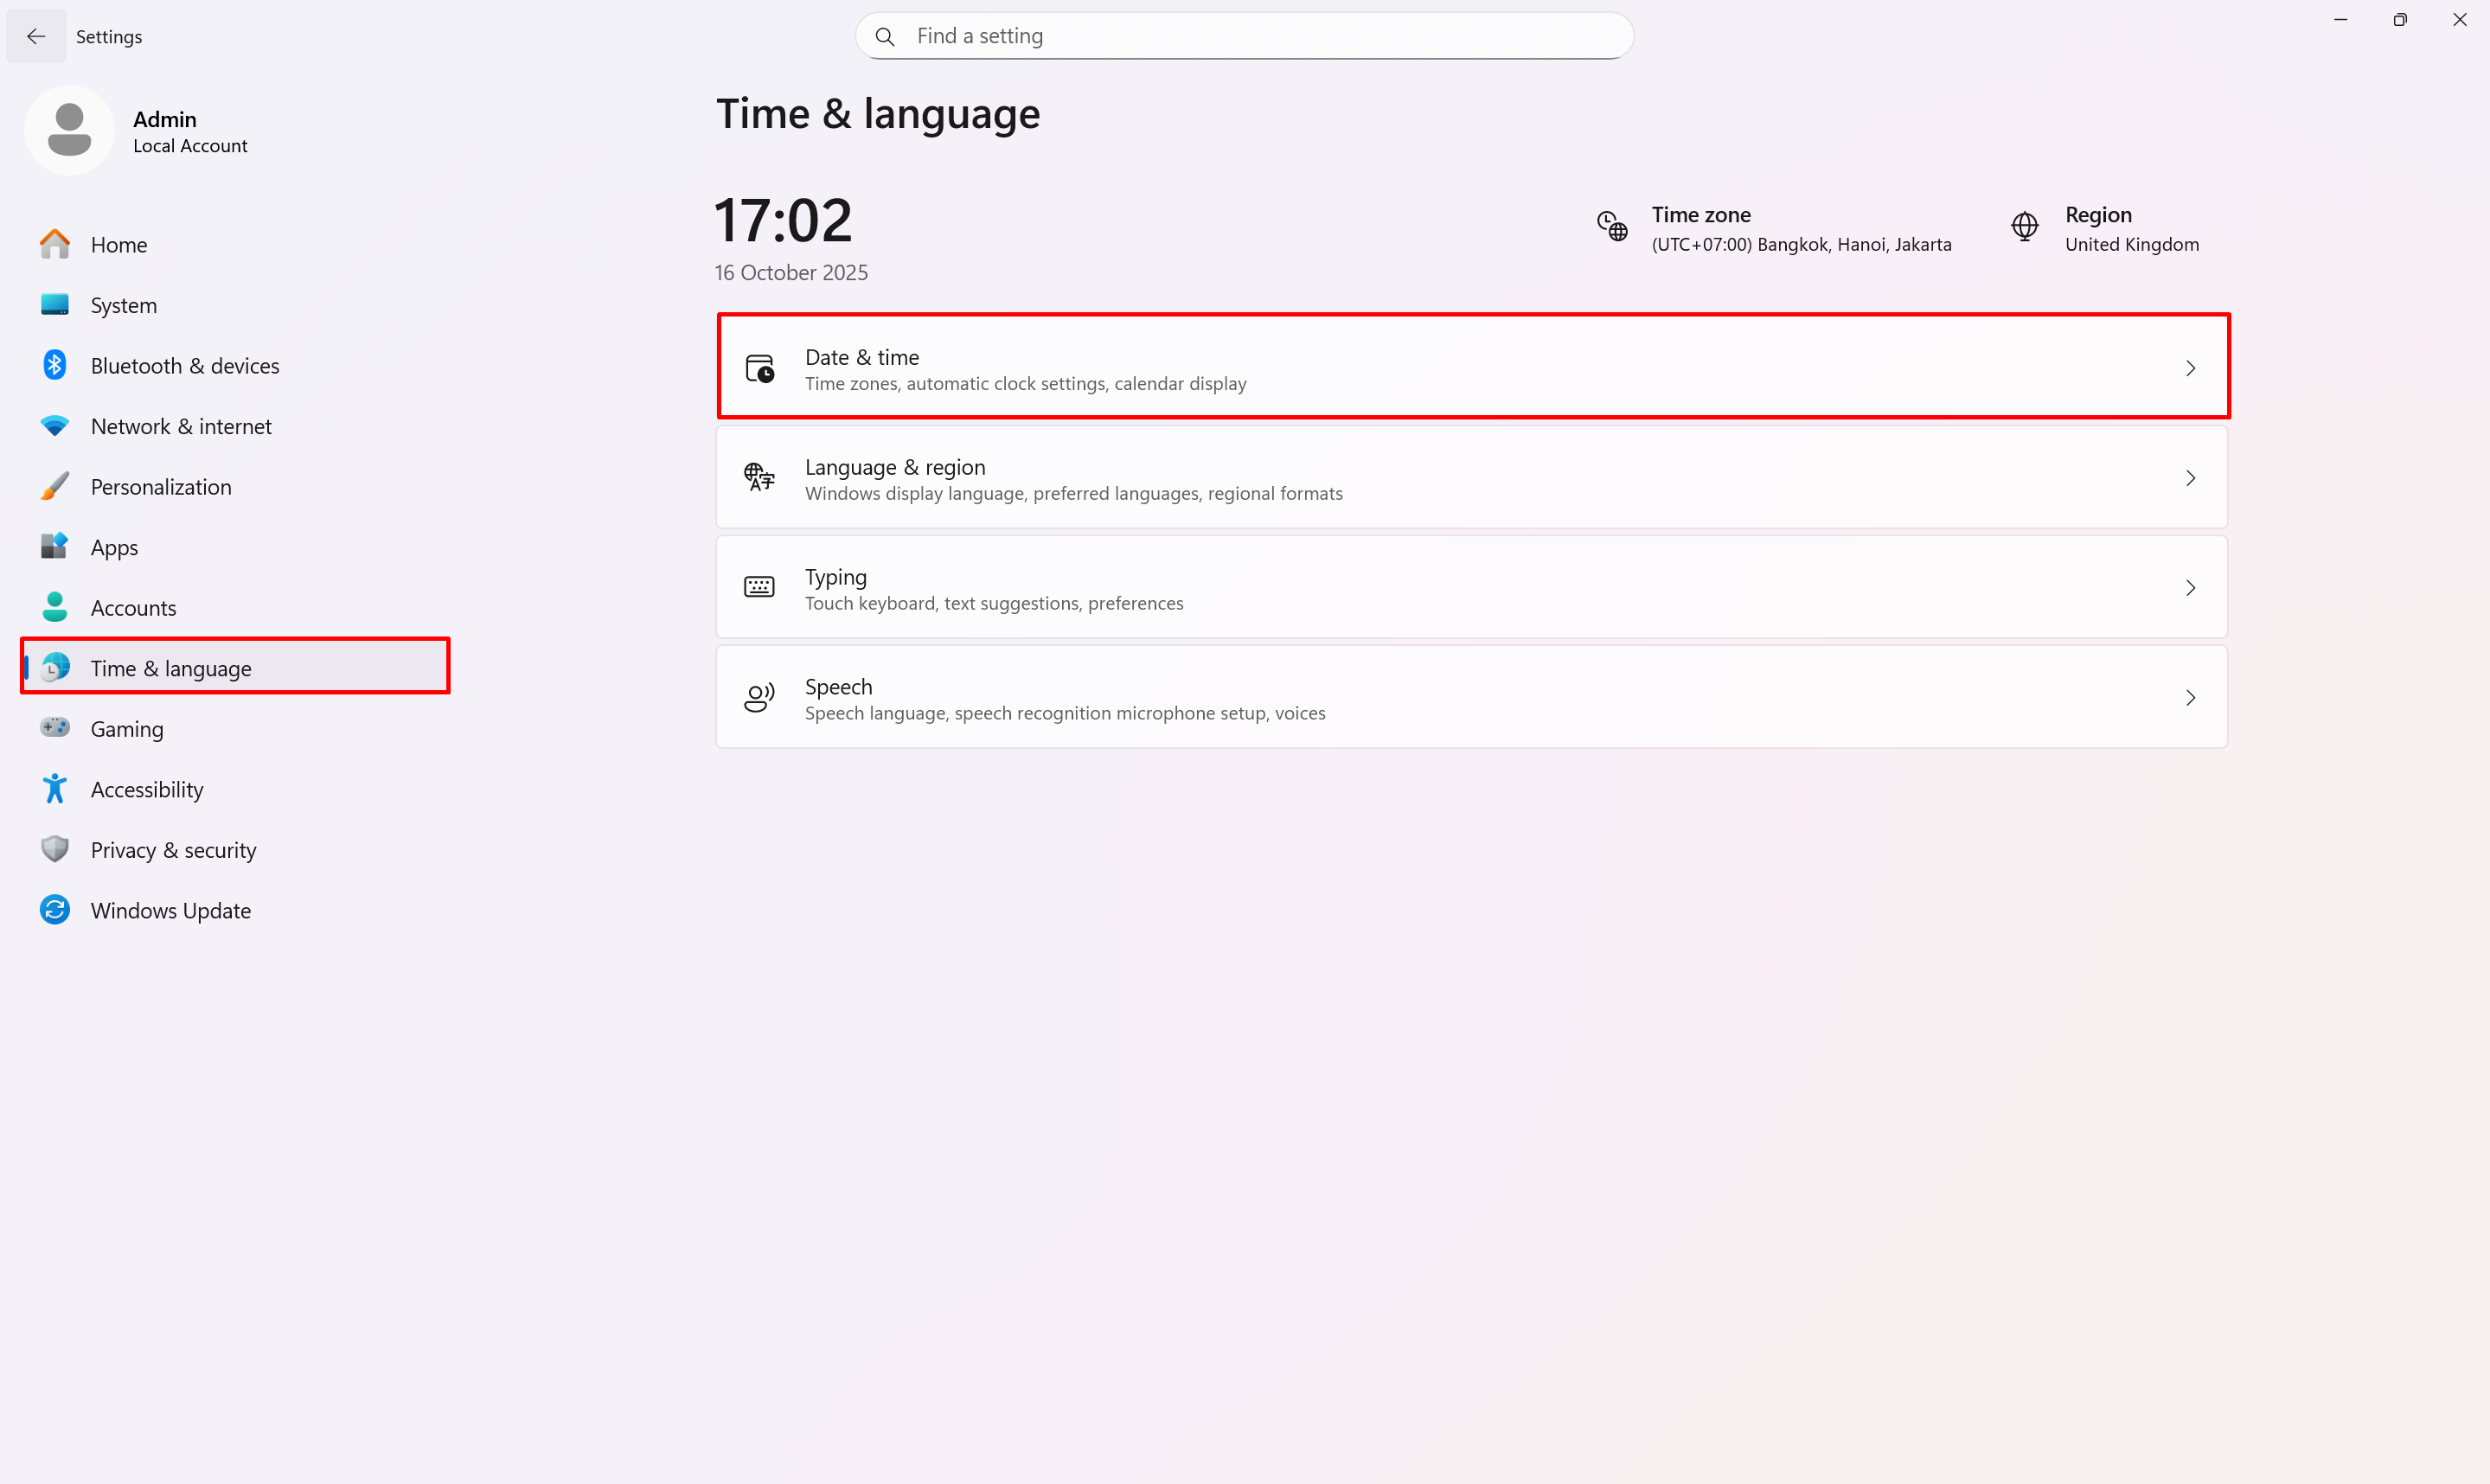The image size is (2490, 1484).
Task: Click the Personalization paintbrush icon
Action: pyautogui.click(x=55, y=486)
